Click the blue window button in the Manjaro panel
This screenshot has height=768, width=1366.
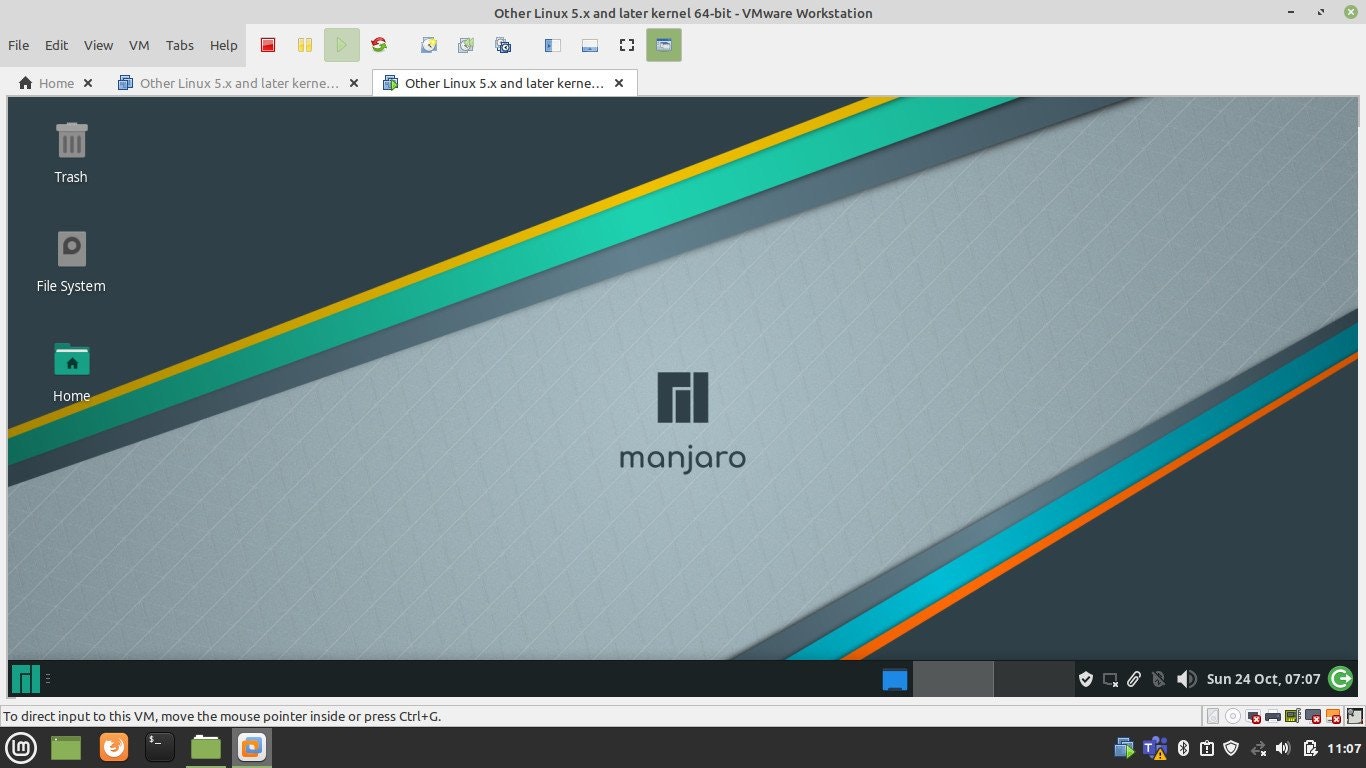(894, 680)
